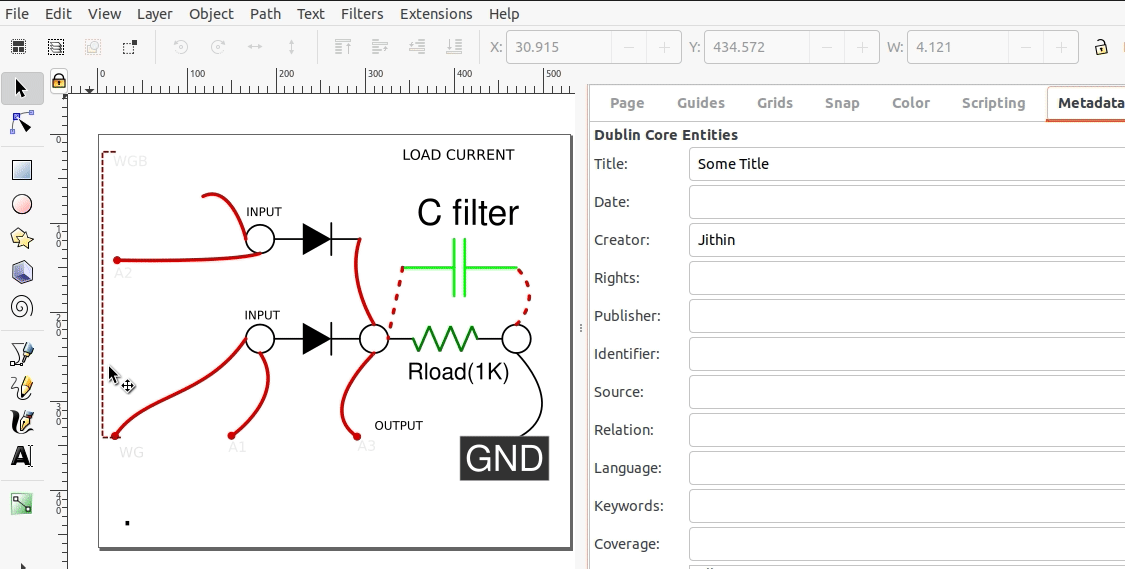Viewport: 1125px width, 569px height.
Task: Select the Node editing tool
Action: tap(21, 123)
